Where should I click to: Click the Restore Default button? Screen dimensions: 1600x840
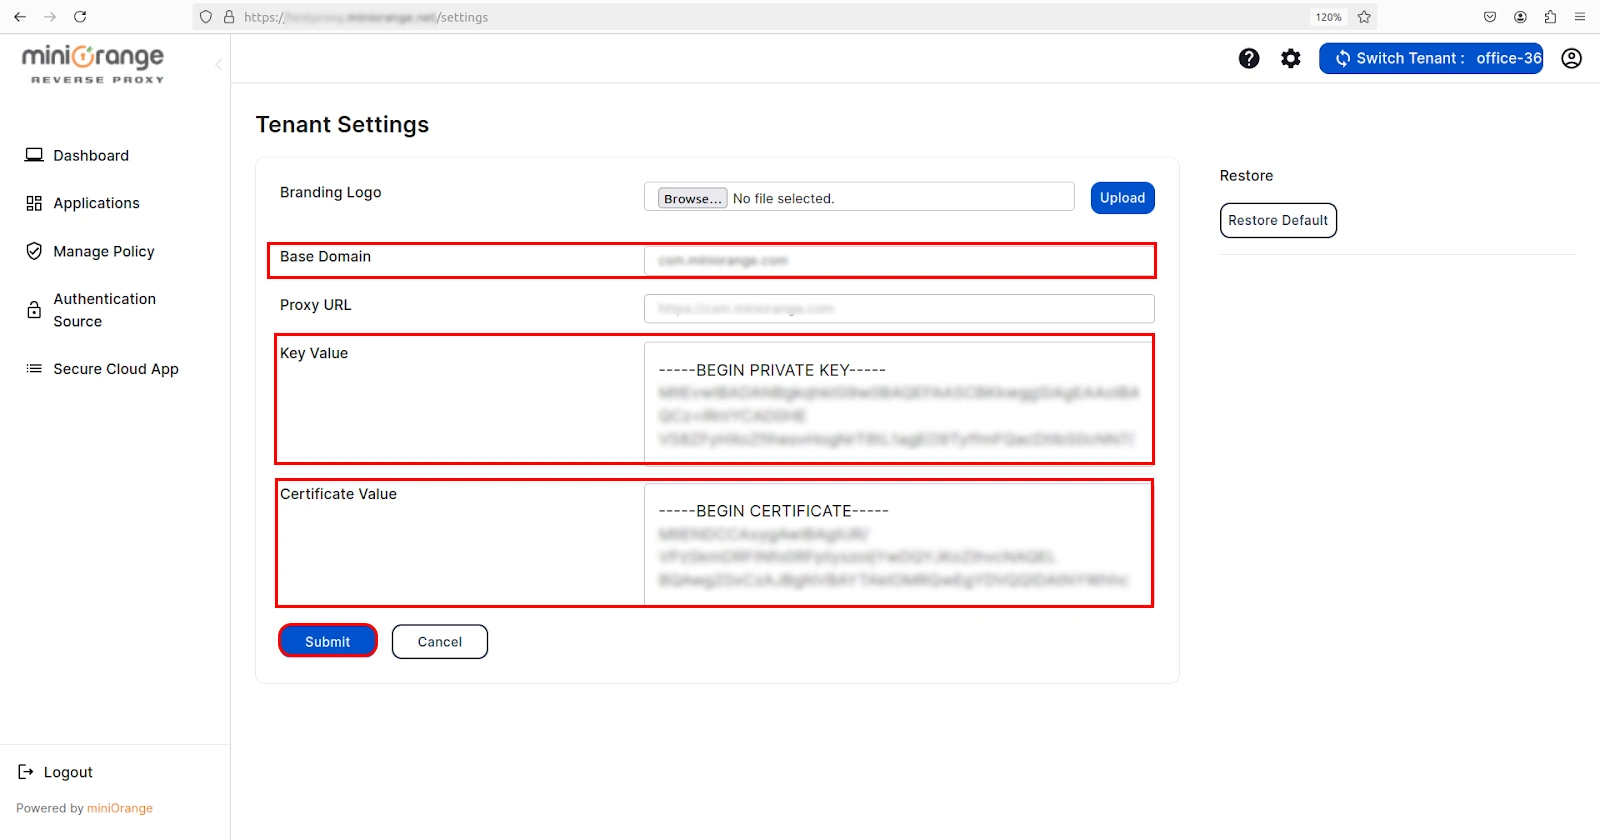pos(1278,220)
